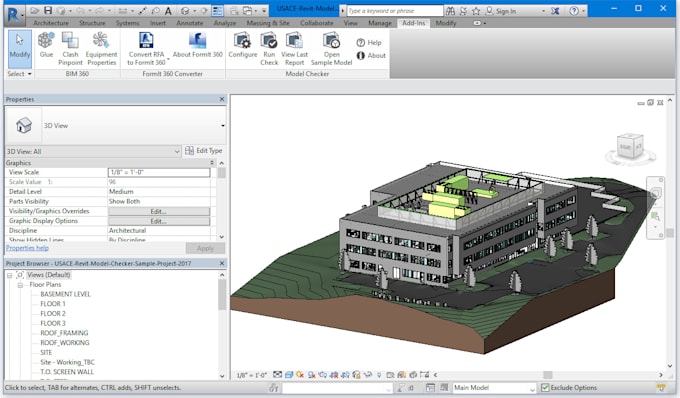Open BASEMENT LEVEL floor plan

[65, 294]
